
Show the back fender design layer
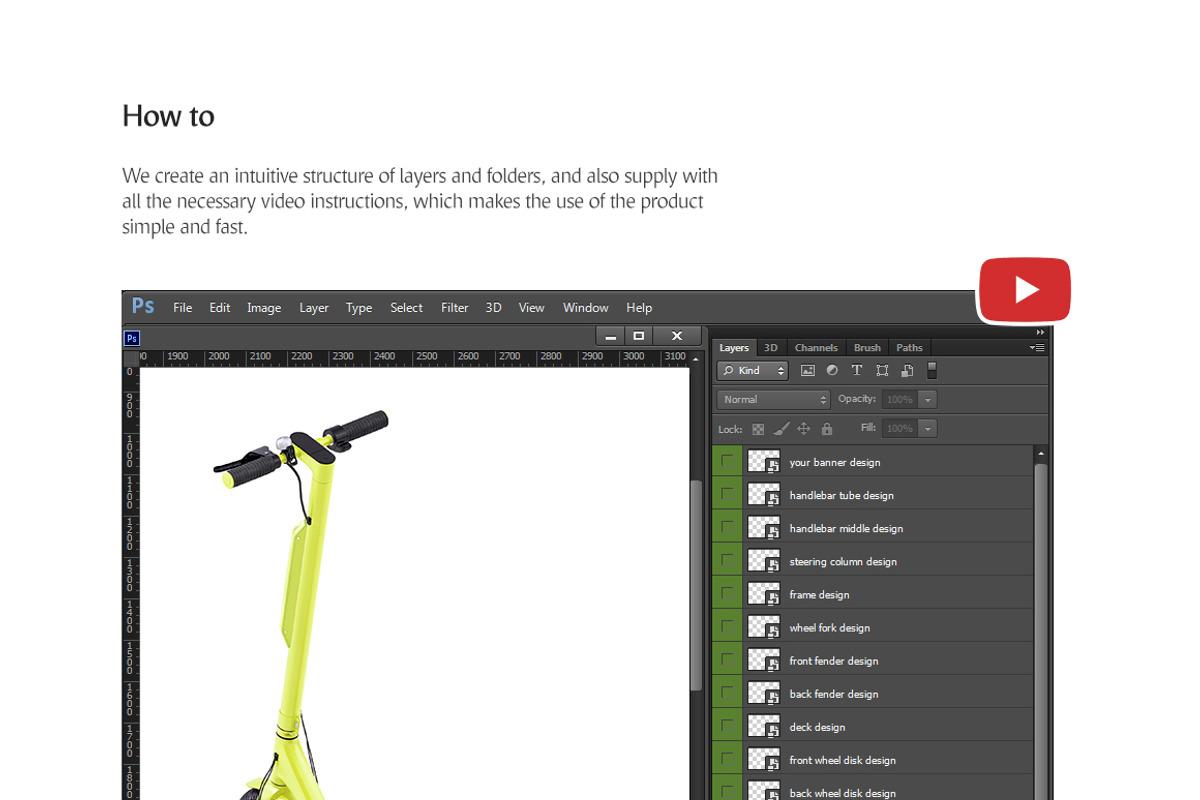click(727, 692)
